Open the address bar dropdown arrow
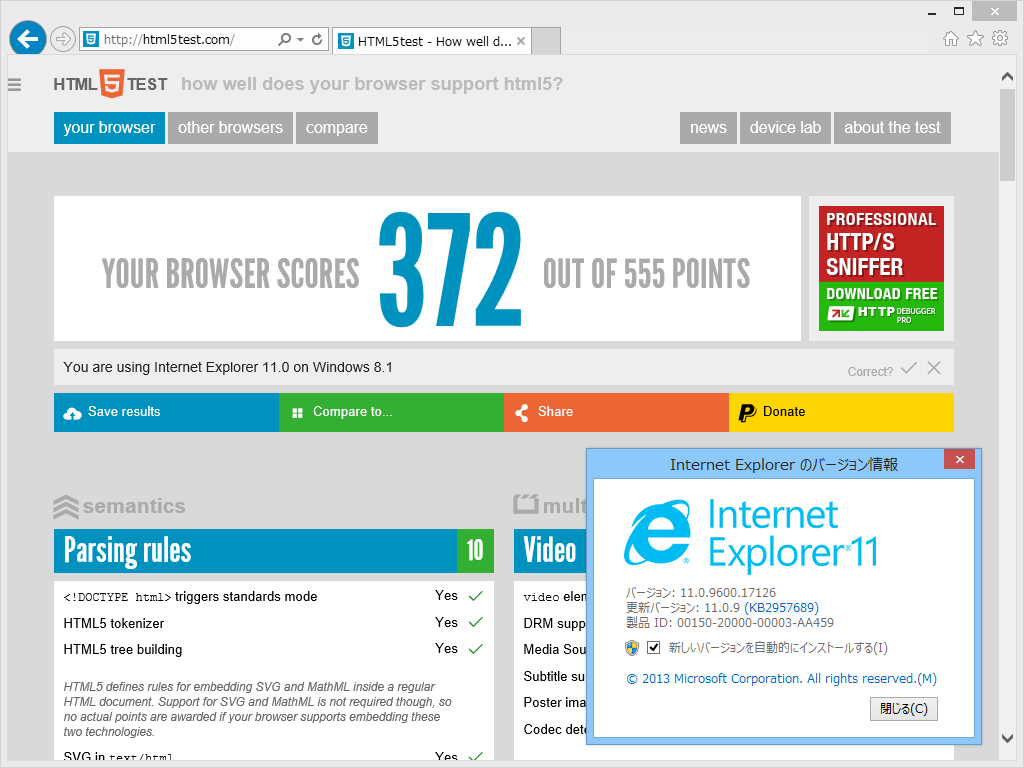Viewport: 1024px width, 768px height. point(300,40)
